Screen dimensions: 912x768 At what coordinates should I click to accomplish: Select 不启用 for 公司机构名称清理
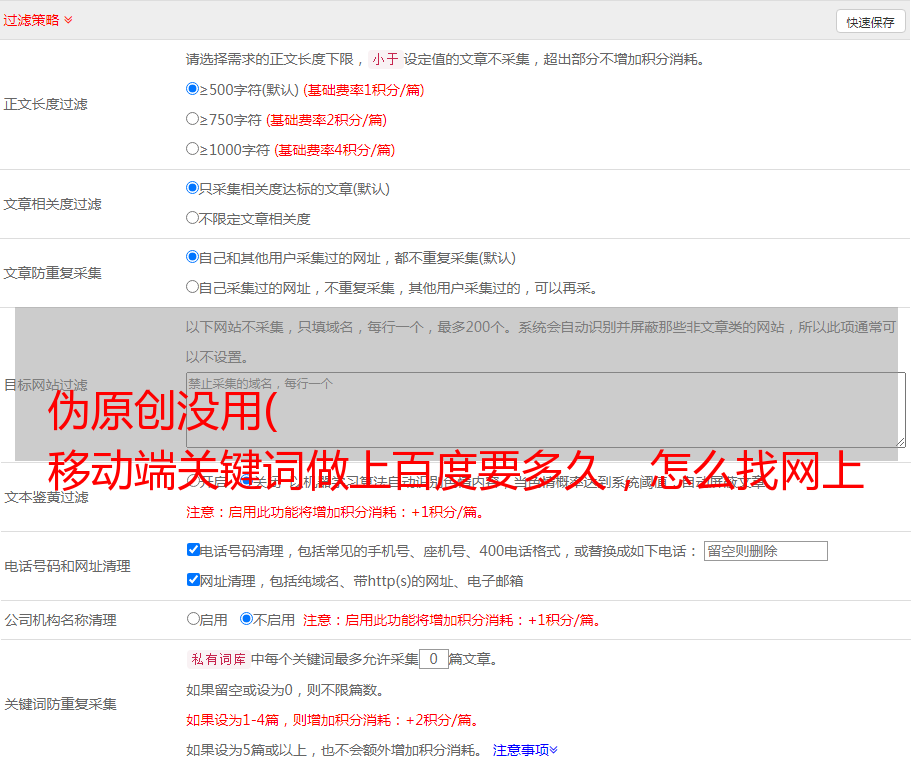(x=246, y=619)
